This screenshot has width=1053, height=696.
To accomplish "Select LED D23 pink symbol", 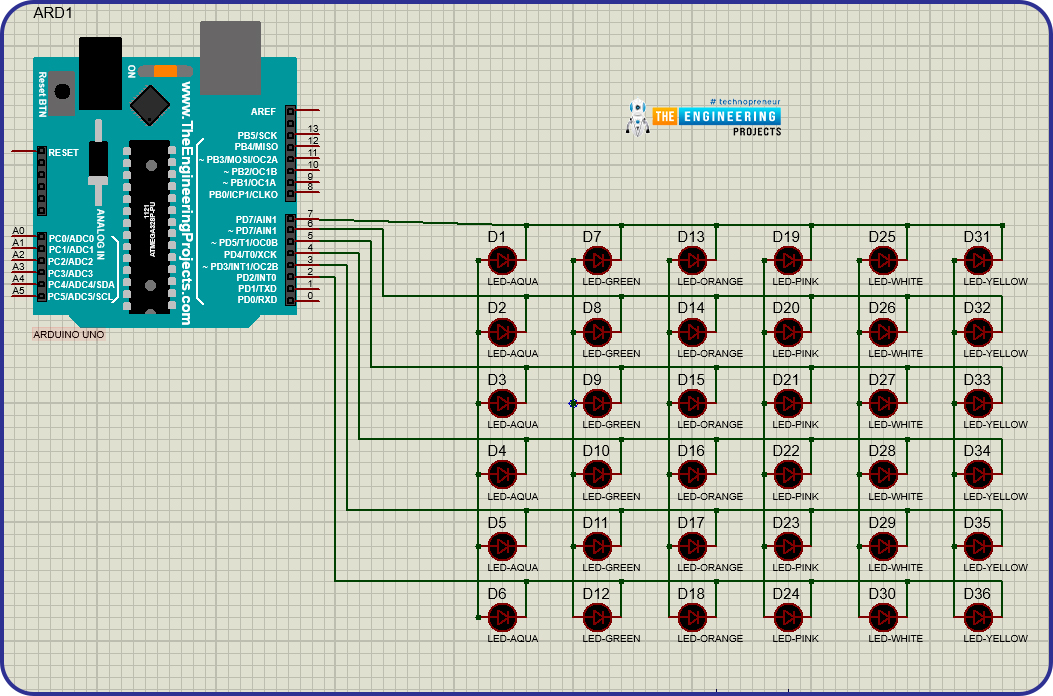I will click(788, 546).
